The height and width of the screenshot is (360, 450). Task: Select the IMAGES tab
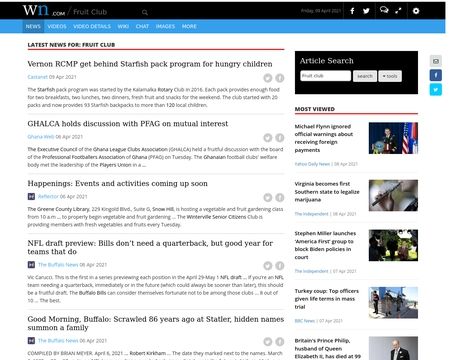point(165,26)
